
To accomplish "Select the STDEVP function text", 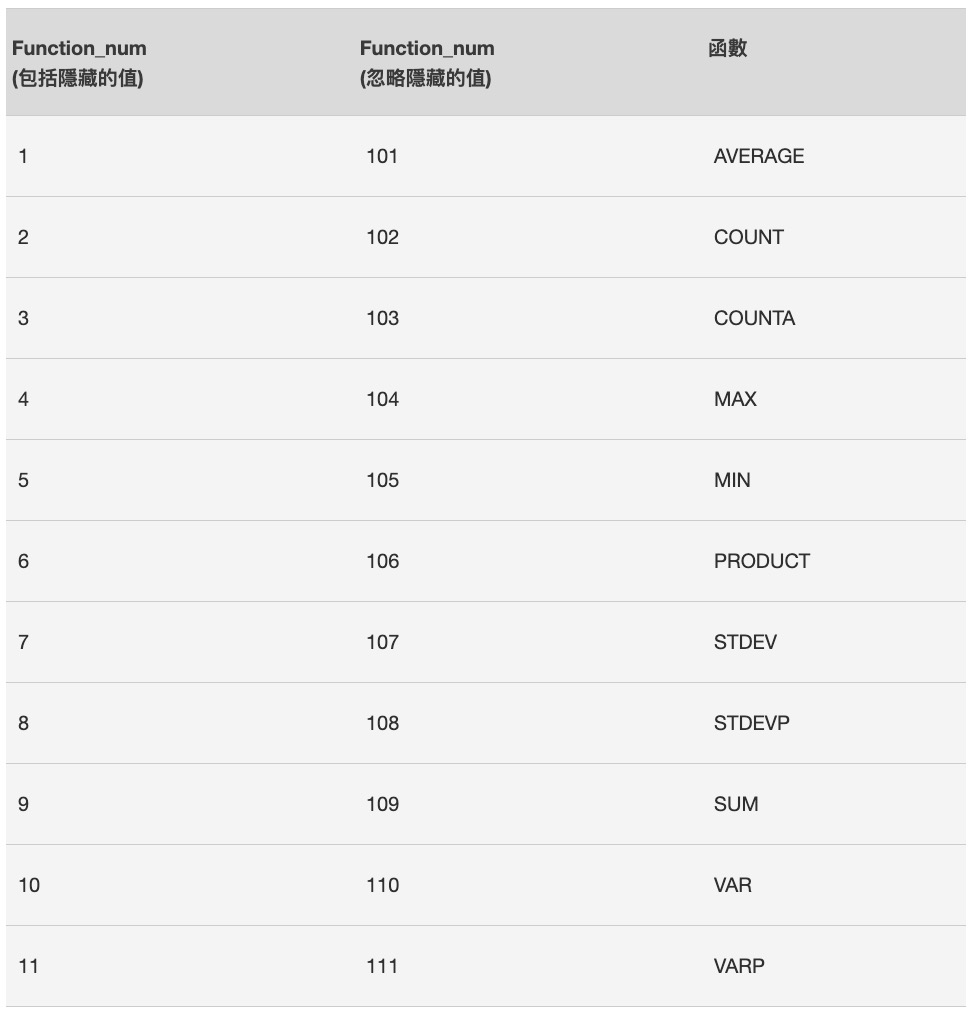I will (x=751, y=723).
